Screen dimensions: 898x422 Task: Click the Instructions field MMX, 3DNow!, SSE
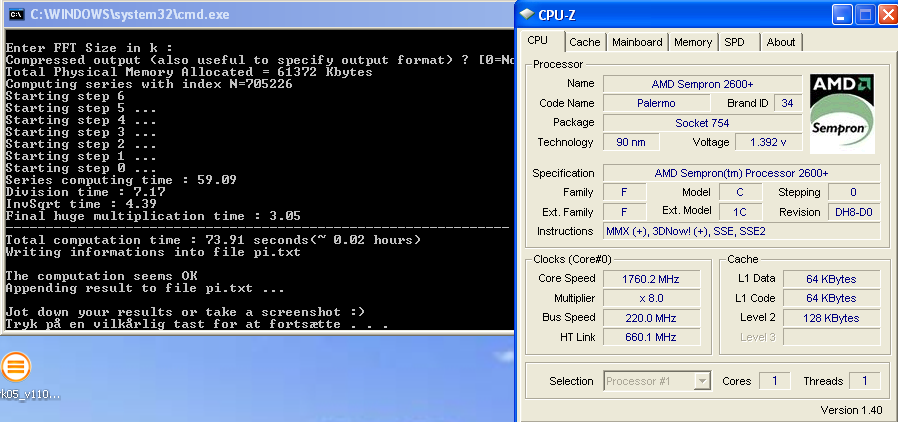point(741,231)
